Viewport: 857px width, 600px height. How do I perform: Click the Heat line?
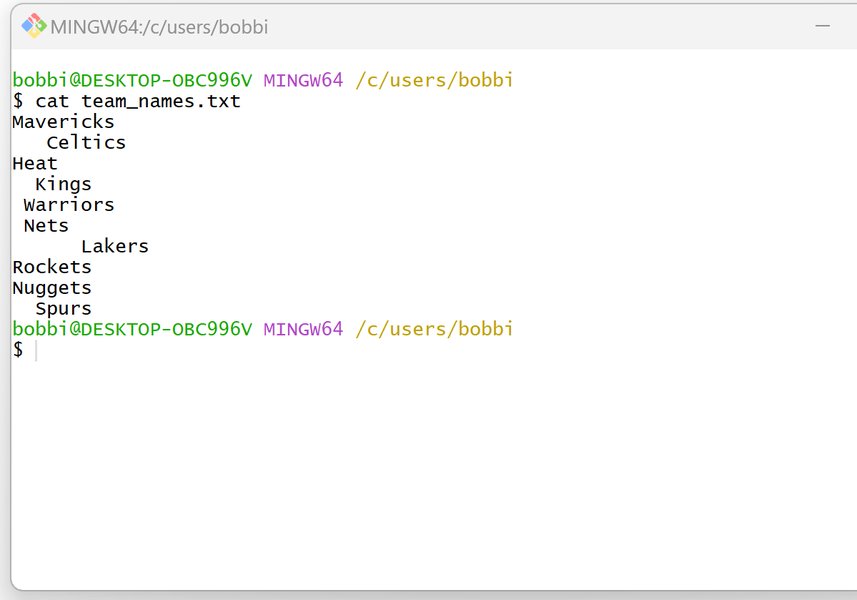tap(35, 163)
